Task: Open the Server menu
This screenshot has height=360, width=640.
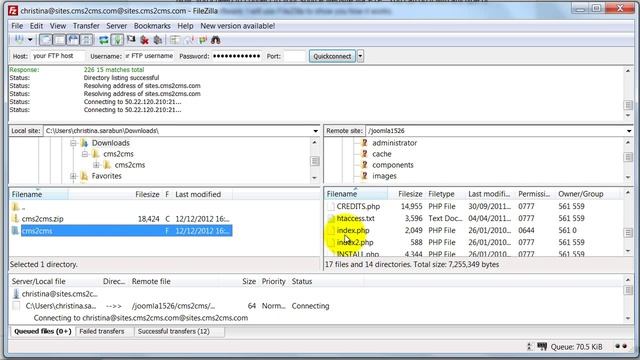Action: click(117, 26)
